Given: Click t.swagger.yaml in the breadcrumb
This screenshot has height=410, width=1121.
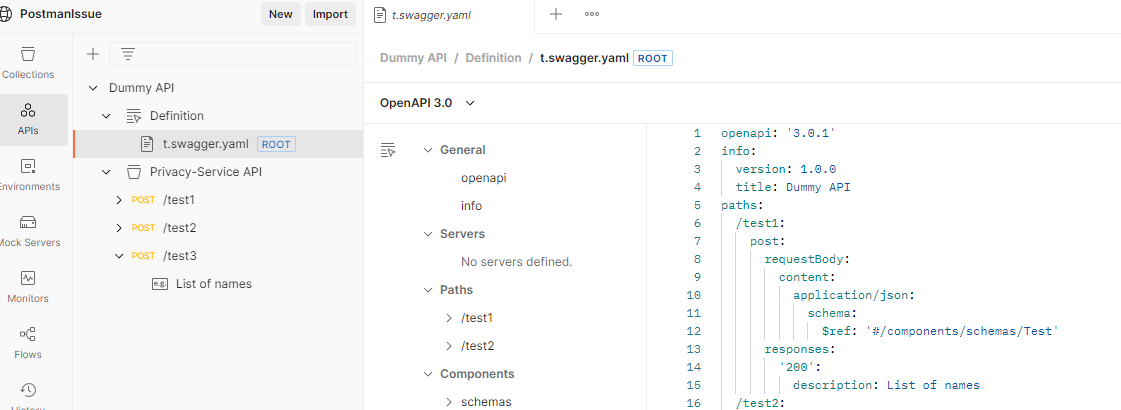Looking at the screenshot, I should 584,58.
